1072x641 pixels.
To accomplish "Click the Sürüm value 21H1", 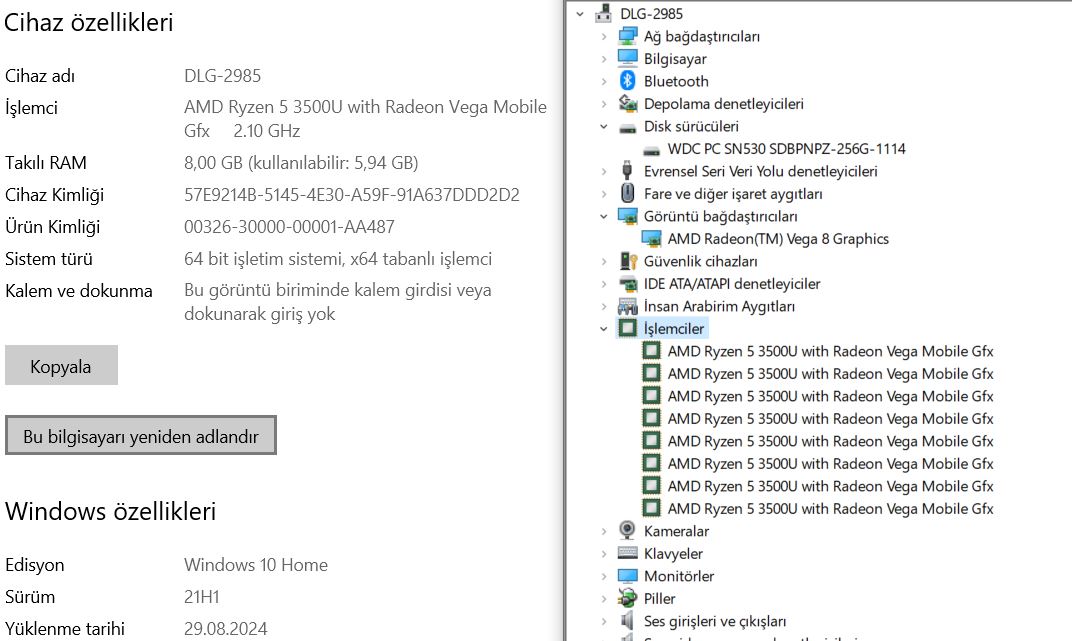I will tap(202, 597).
